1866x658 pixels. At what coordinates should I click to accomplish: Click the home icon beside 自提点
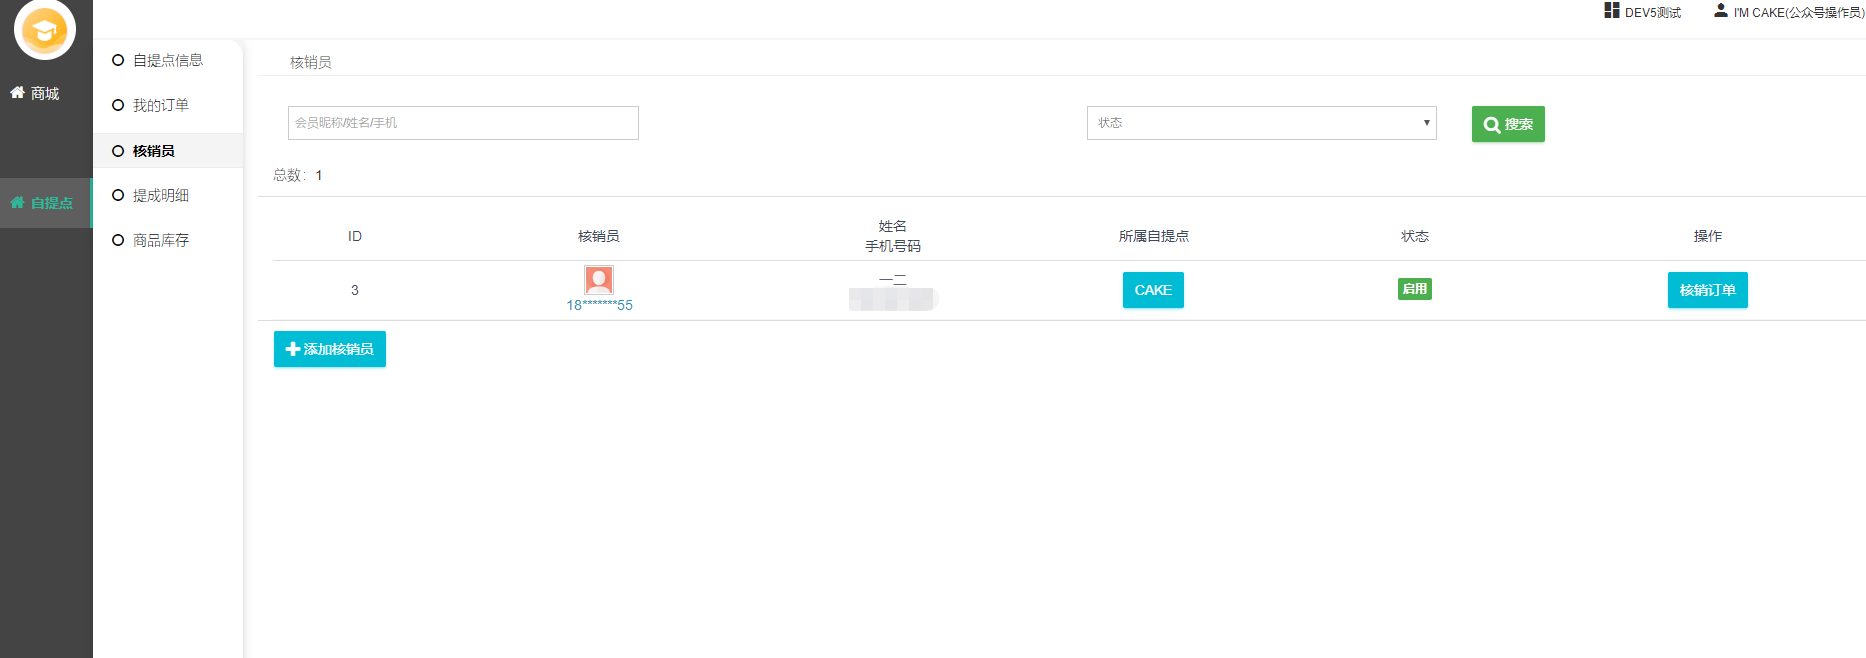[17, 203]
